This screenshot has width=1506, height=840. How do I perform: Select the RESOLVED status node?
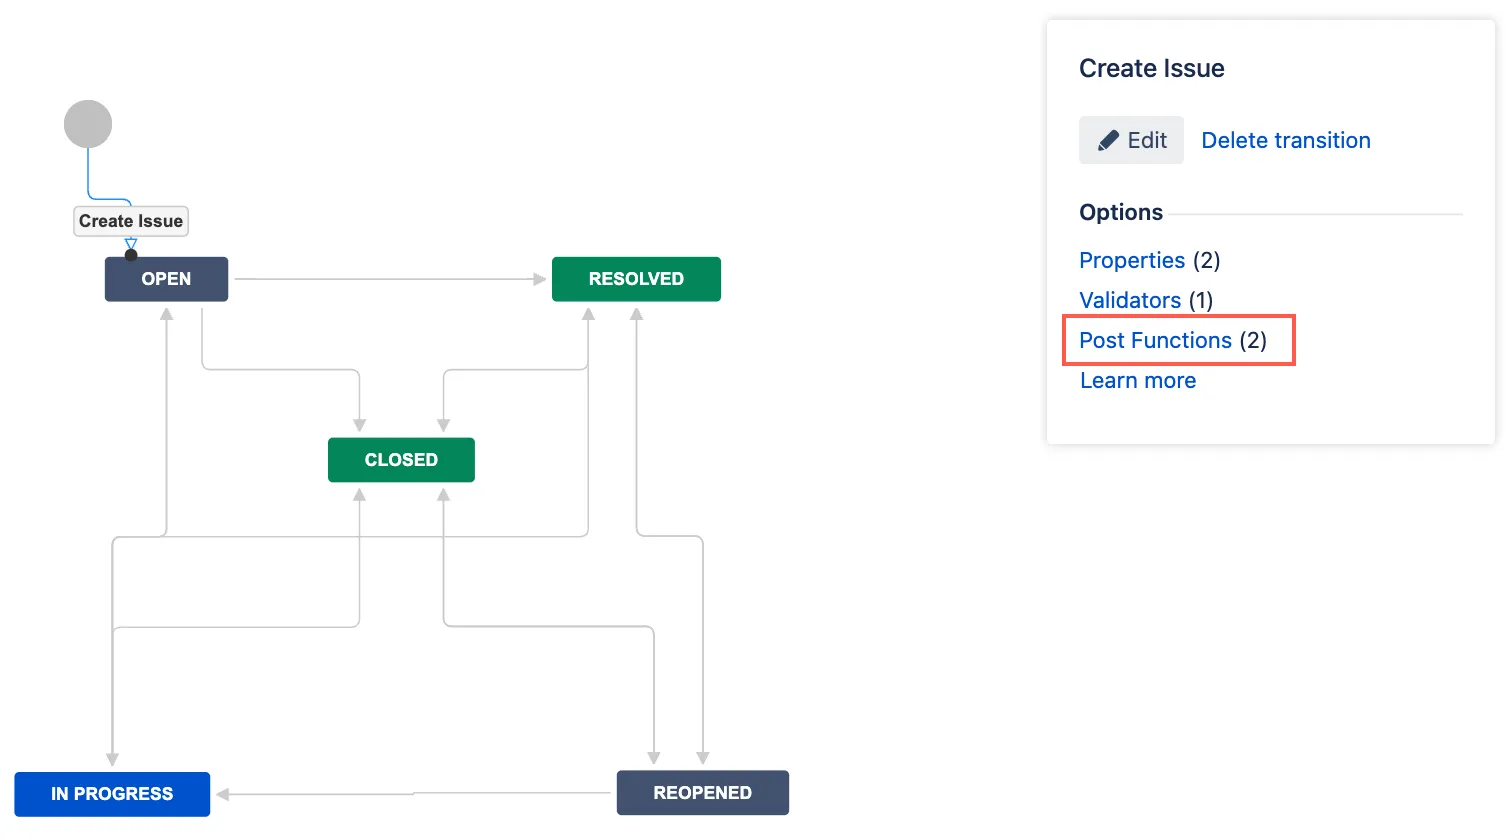636,279
